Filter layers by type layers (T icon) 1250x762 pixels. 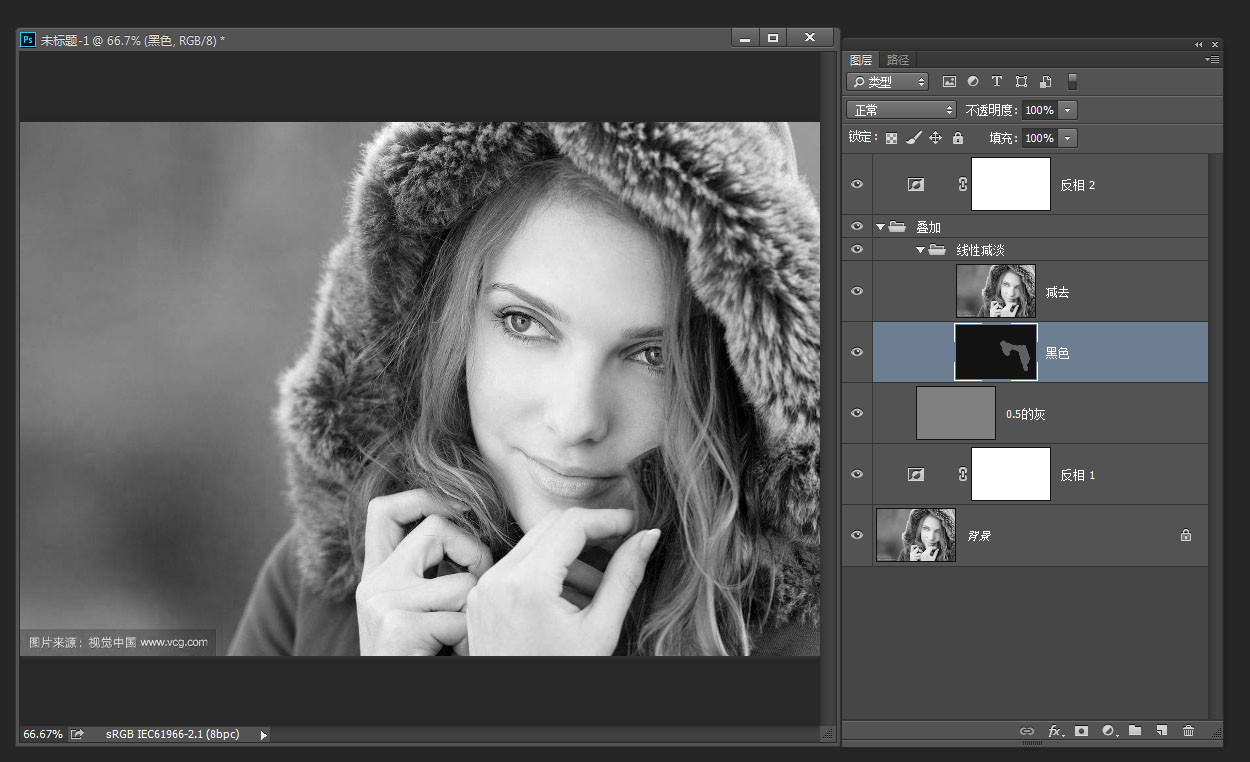tap(996, 82)
